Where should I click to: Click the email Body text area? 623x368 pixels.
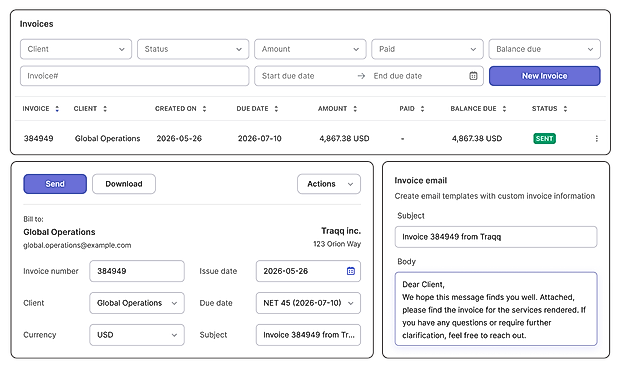tap(496, 309)
